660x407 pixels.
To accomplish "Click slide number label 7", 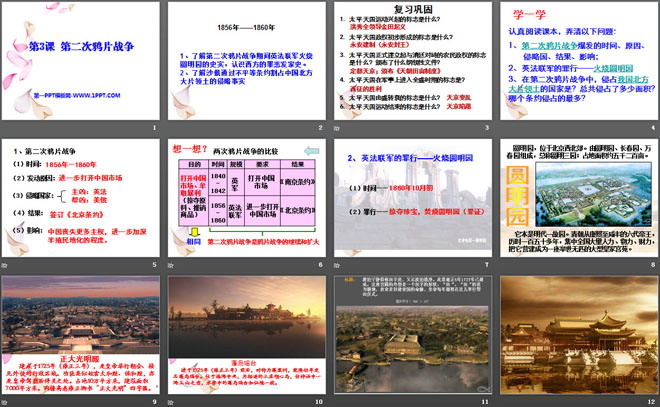I will point(487,265).
